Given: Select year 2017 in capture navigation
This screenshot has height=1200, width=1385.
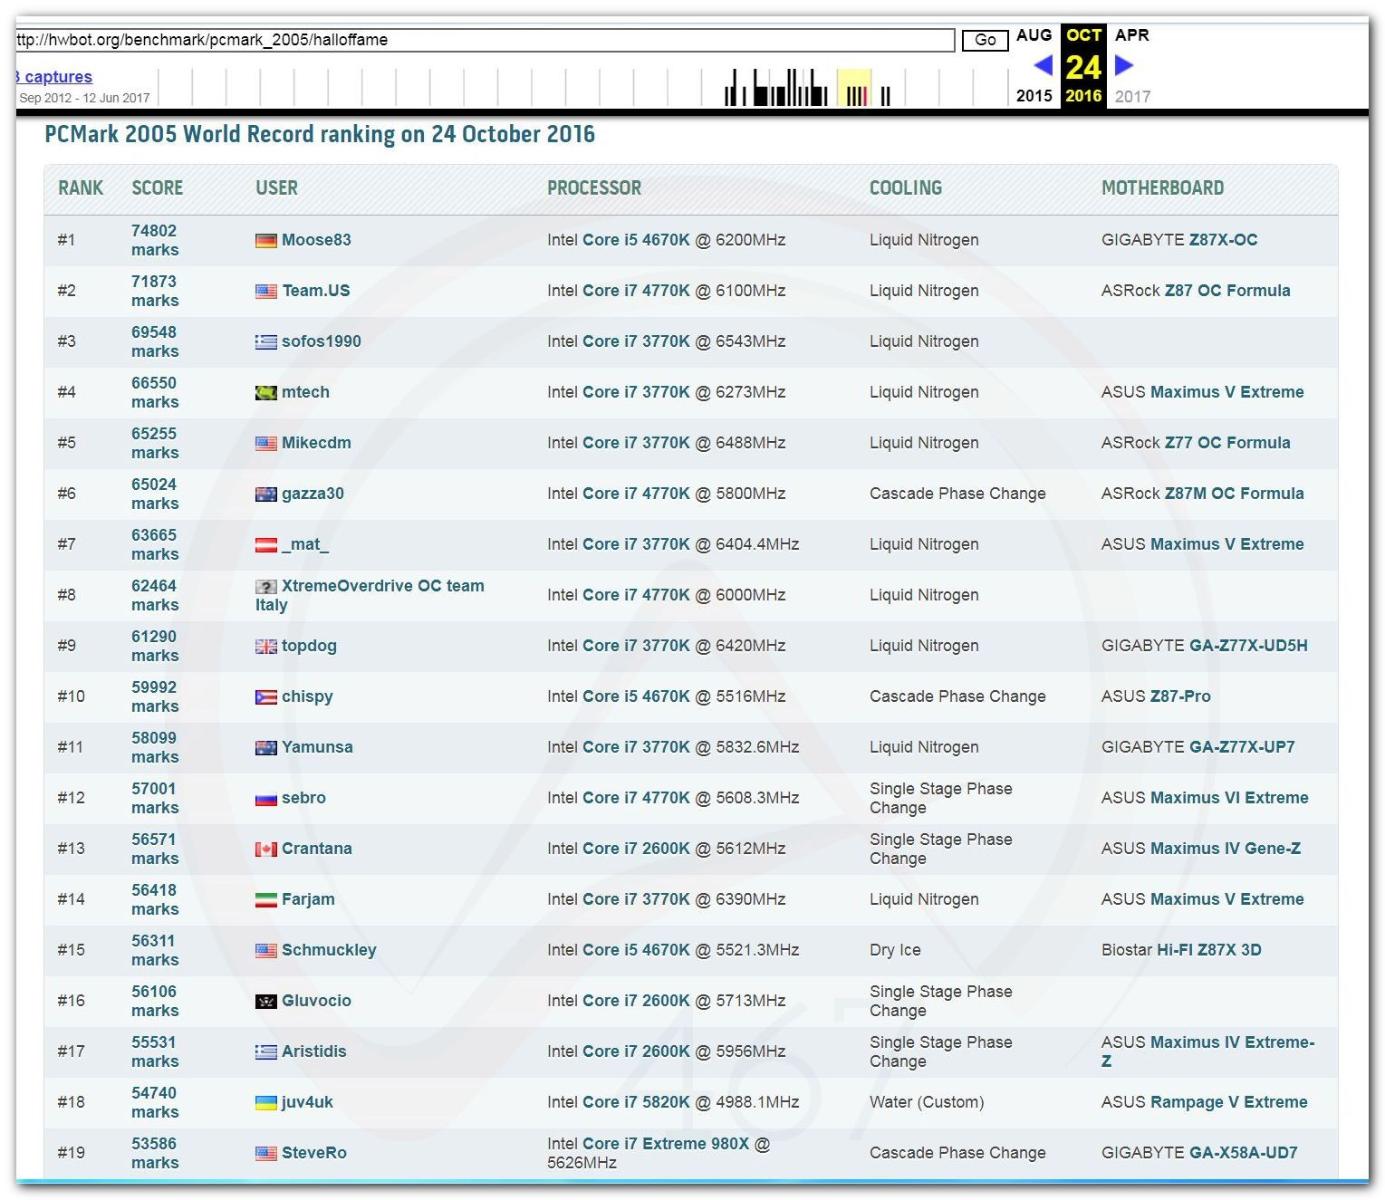Looking at the screenshot, I should coord(1132,96).
